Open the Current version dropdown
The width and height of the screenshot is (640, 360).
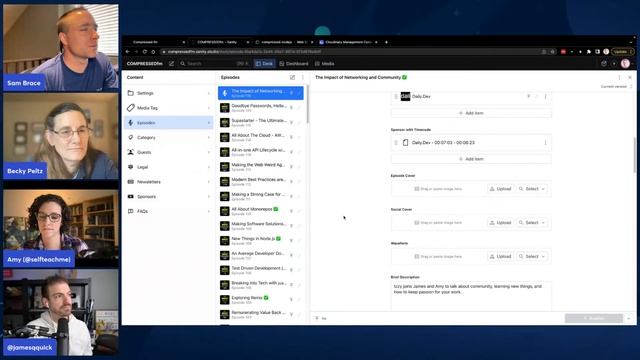[x=616, y=87]
